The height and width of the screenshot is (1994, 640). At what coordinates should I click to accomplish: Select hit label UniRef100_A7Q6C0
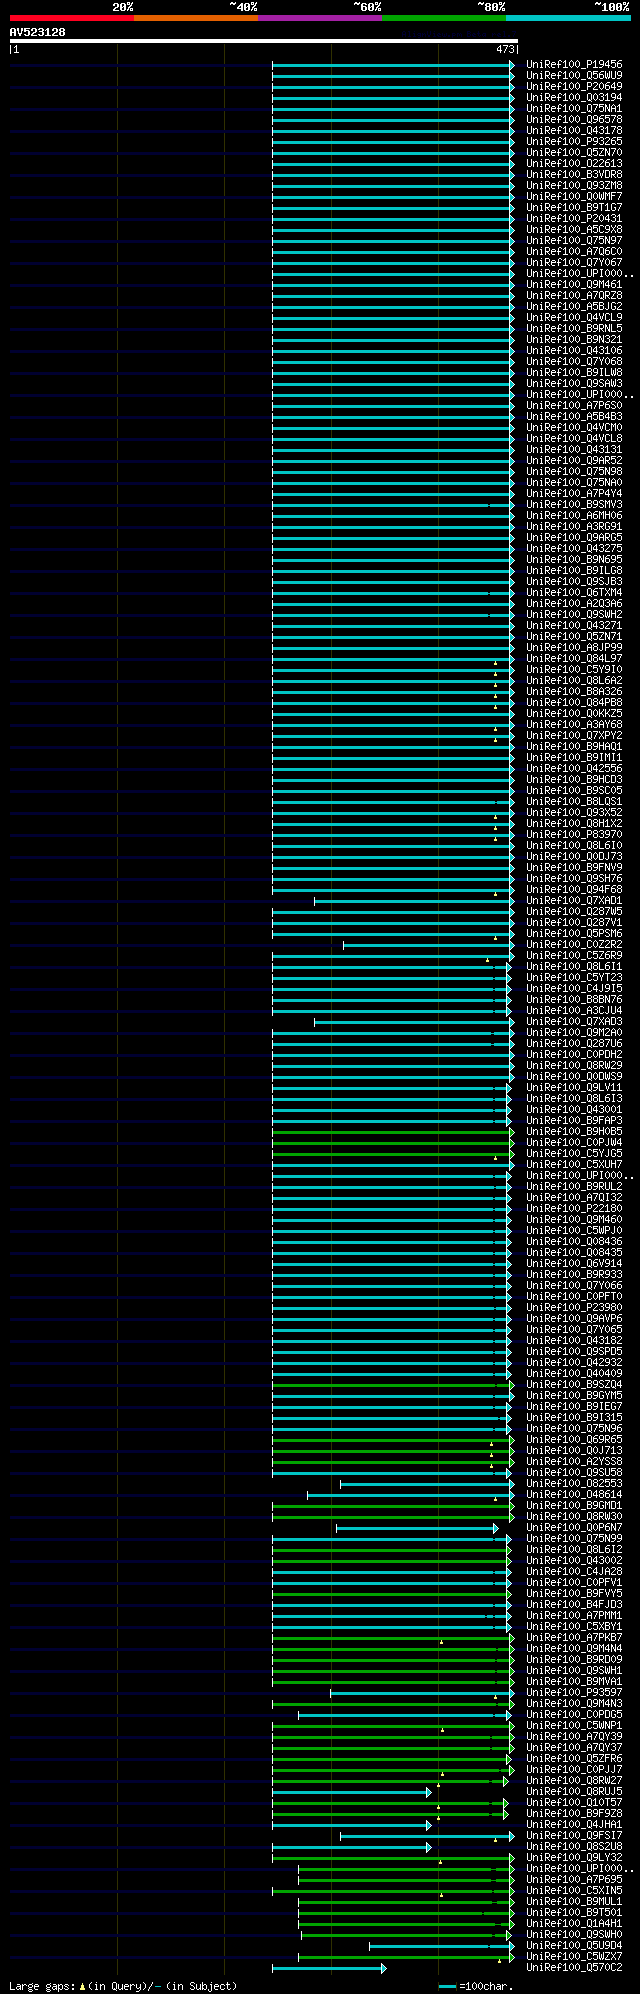[x=574, y=251]
